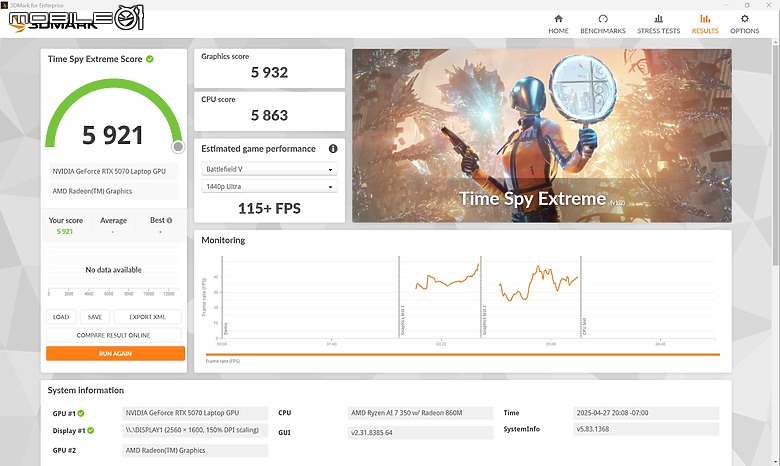The image size is (780, 466).
Task: Click the green check beside Time Spy Extreme Score
Action: (150, 59)
